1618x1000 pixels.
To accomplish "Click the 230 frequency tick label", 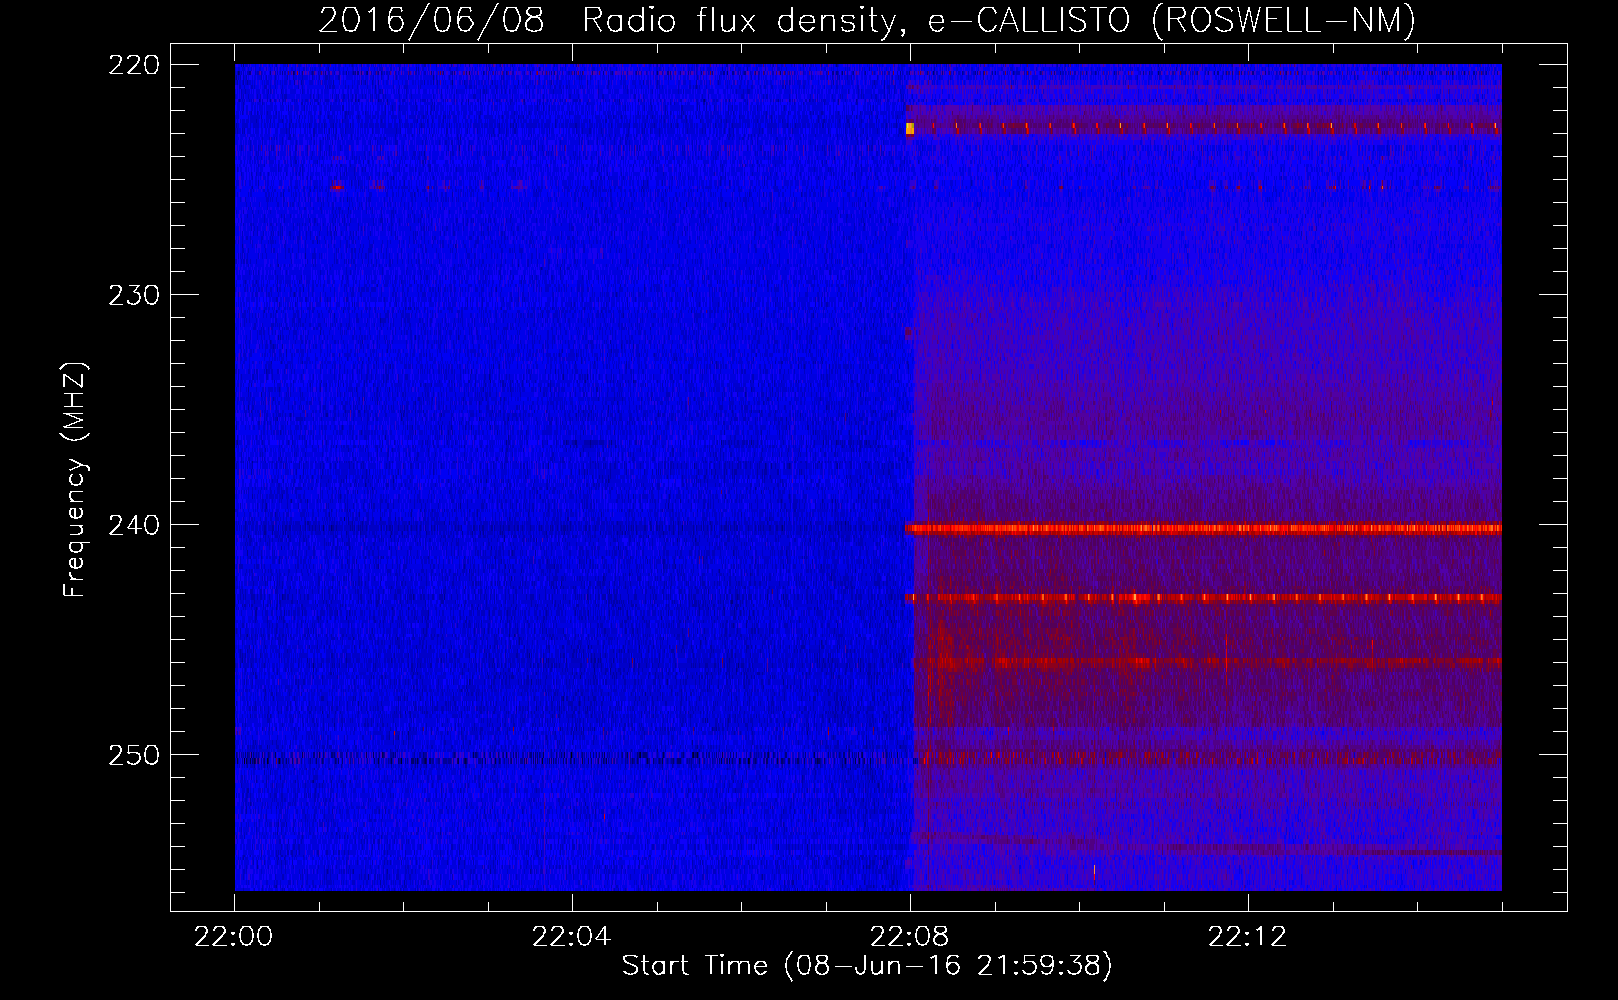I will pos(133,296).
